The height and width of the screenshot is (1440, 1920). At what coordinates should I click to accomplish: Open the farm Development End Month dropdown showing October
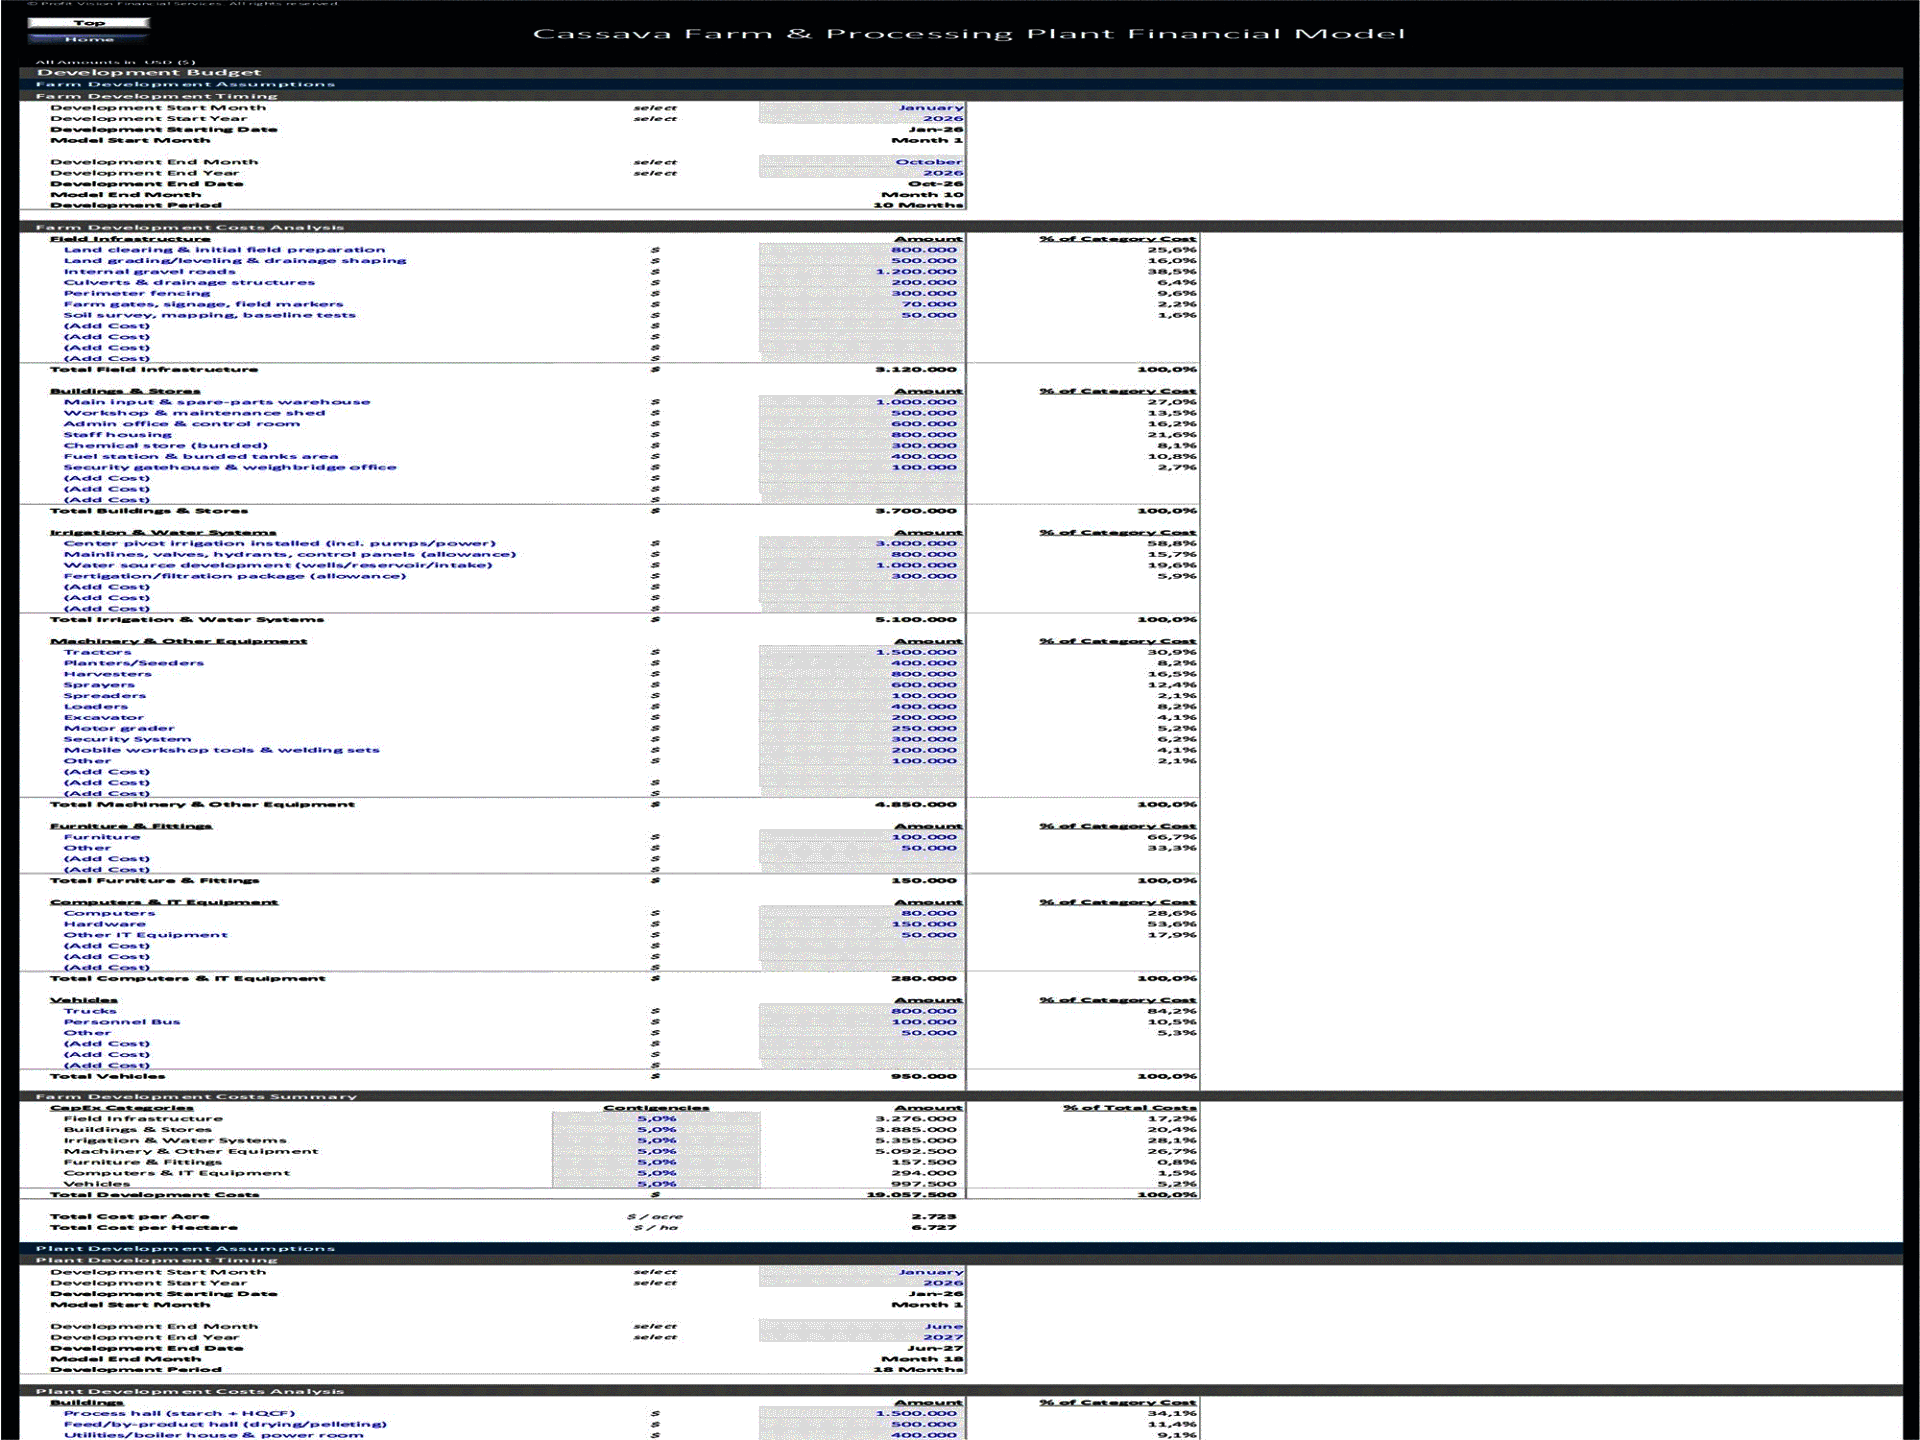861,162
